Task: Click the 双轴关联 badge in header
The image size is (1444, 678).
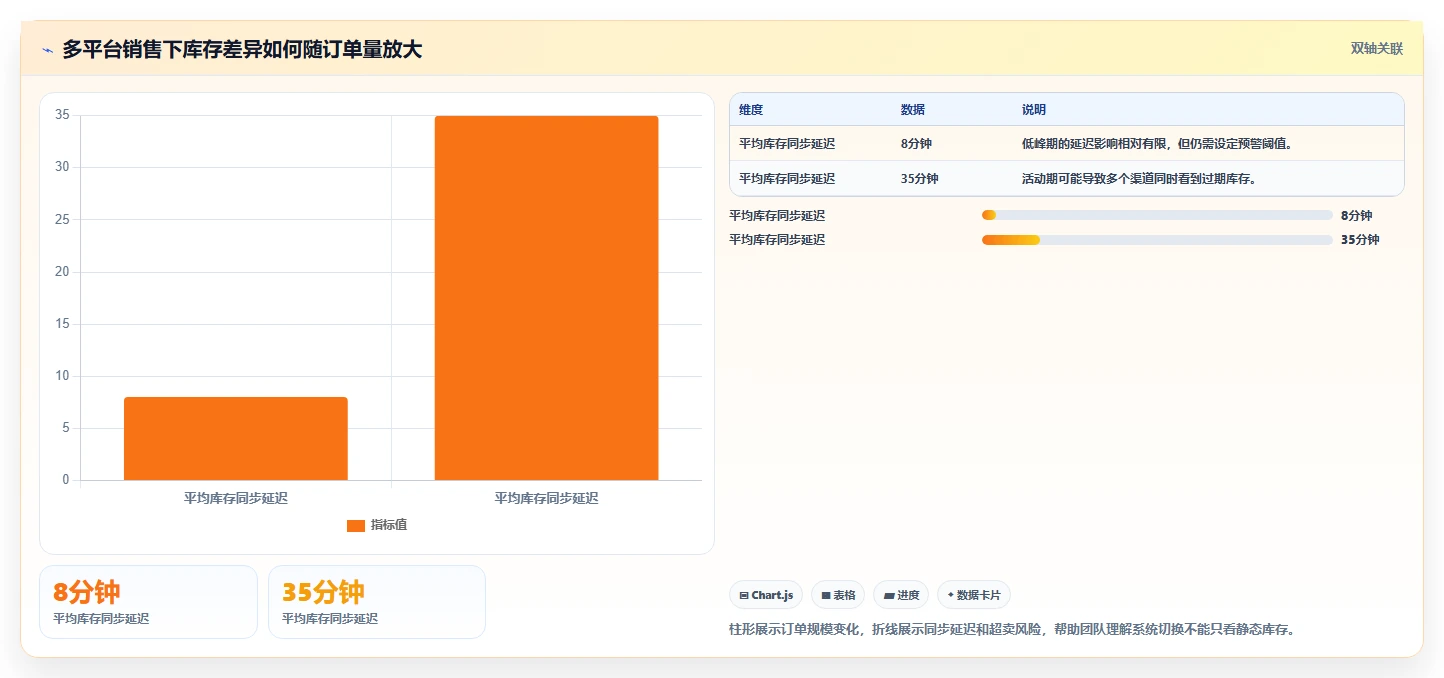Action: 1377,49
